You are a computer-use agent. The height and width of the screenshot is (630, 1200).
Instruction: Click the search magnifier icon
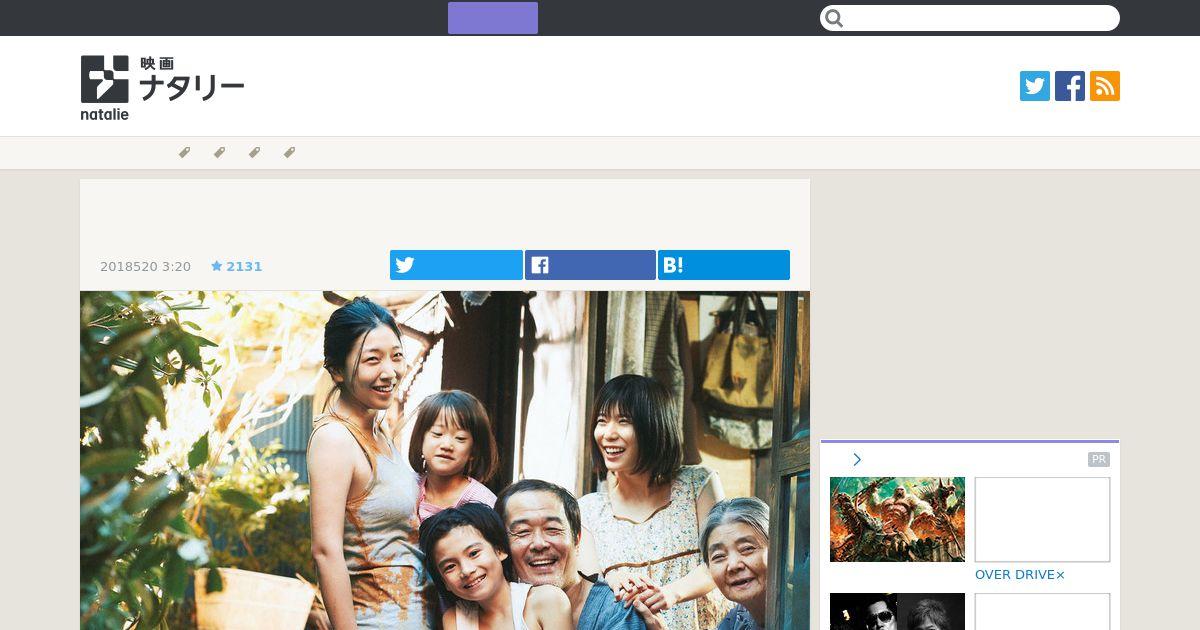[x=835, y=18]
